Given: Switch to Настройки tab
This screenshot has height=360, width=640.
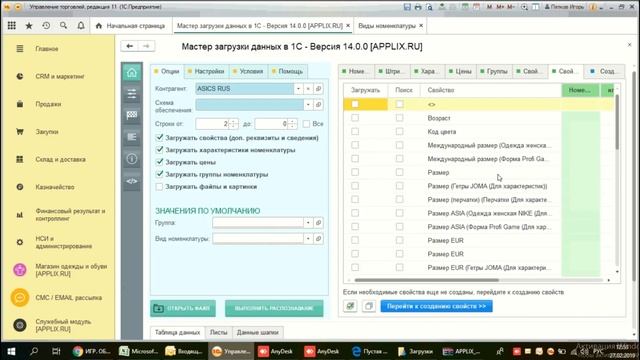Looking at the screenshot, I should coord(206,71).
